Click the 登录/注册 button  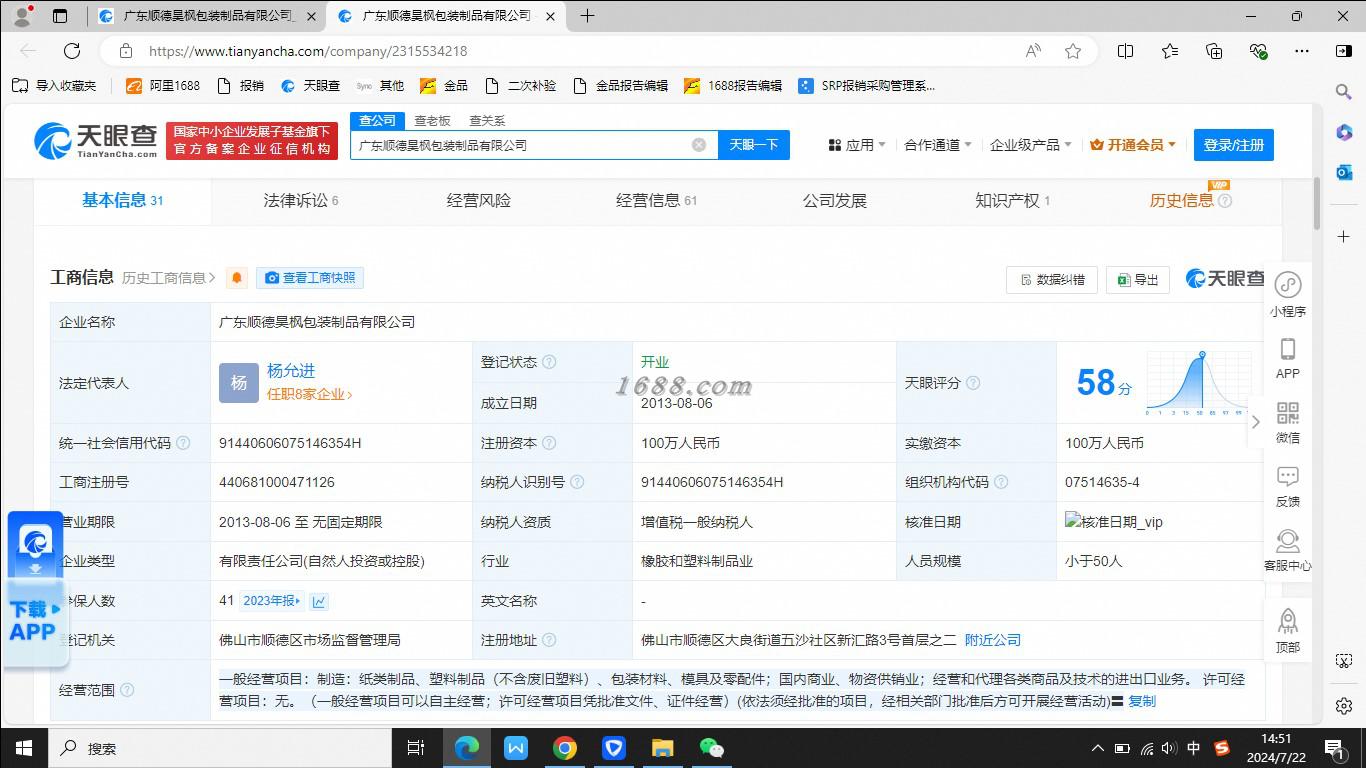point(1234,145)
